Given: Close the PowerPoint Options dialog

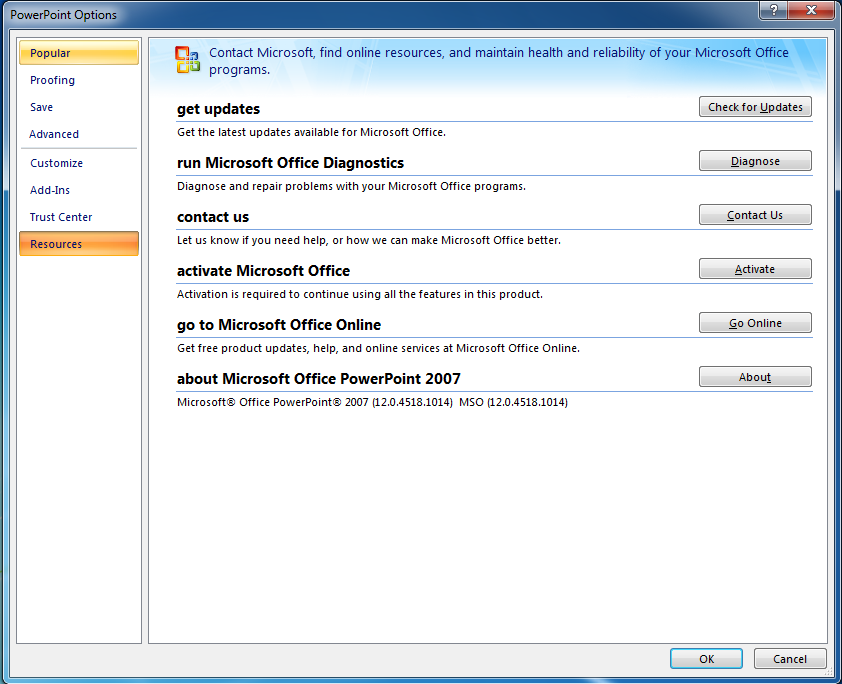Looking at the screenshot, I should point(812,9).
